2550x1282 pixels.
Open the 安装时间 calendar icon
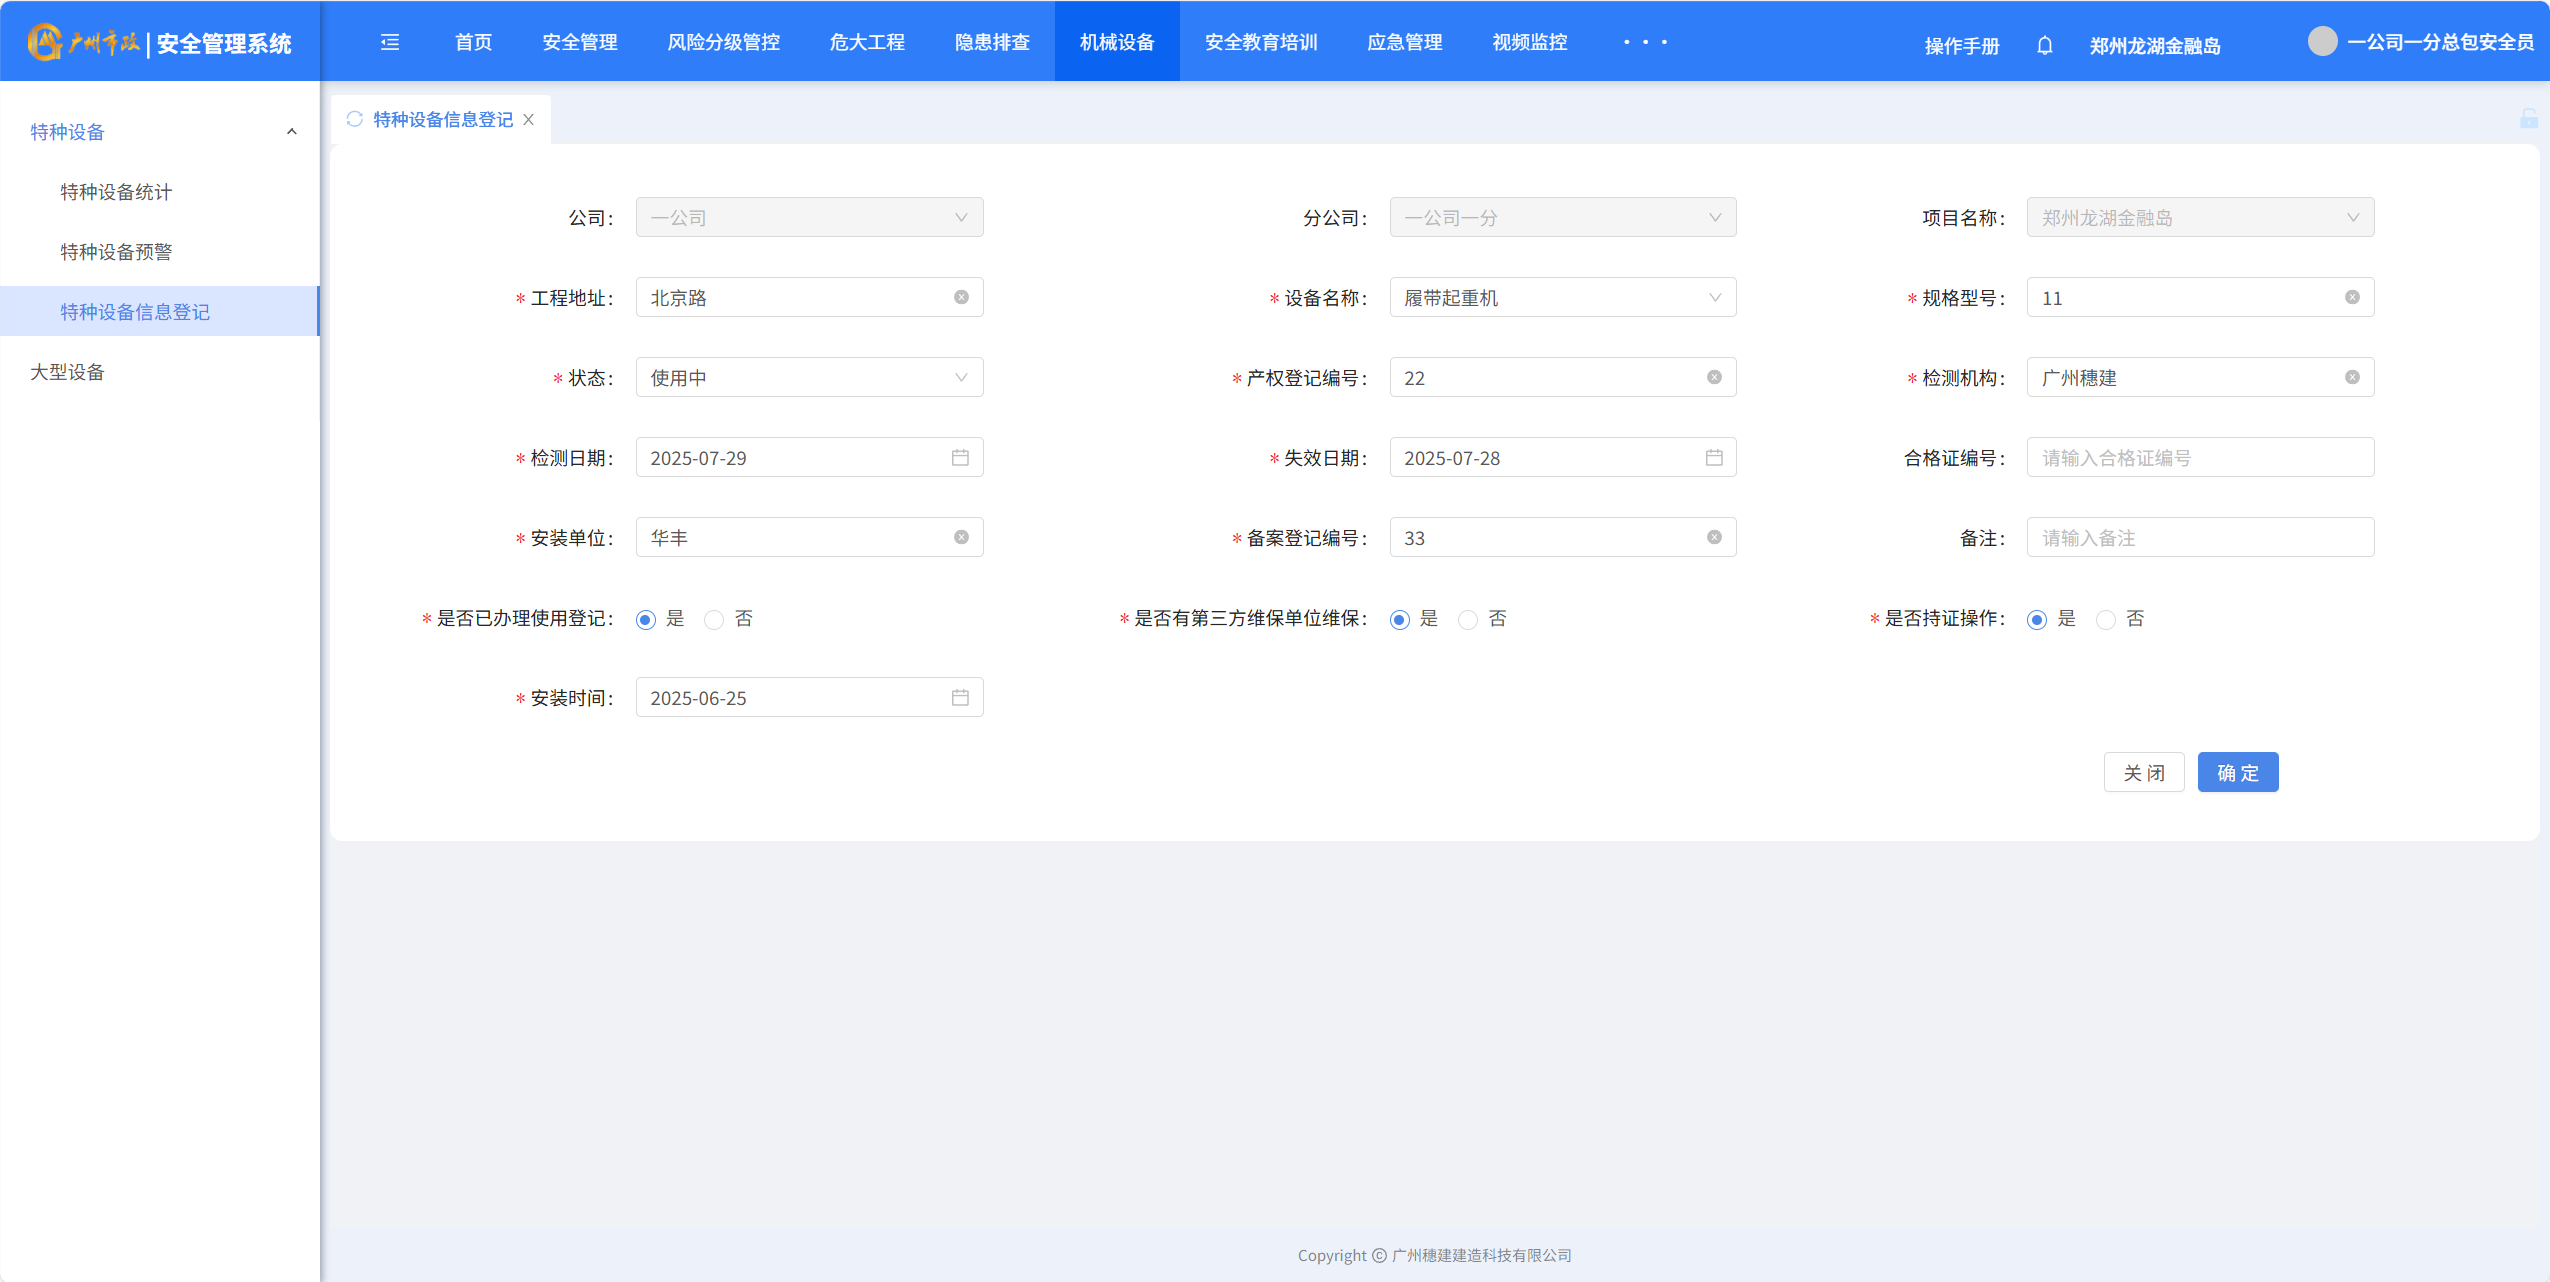[x=960, y=697]
